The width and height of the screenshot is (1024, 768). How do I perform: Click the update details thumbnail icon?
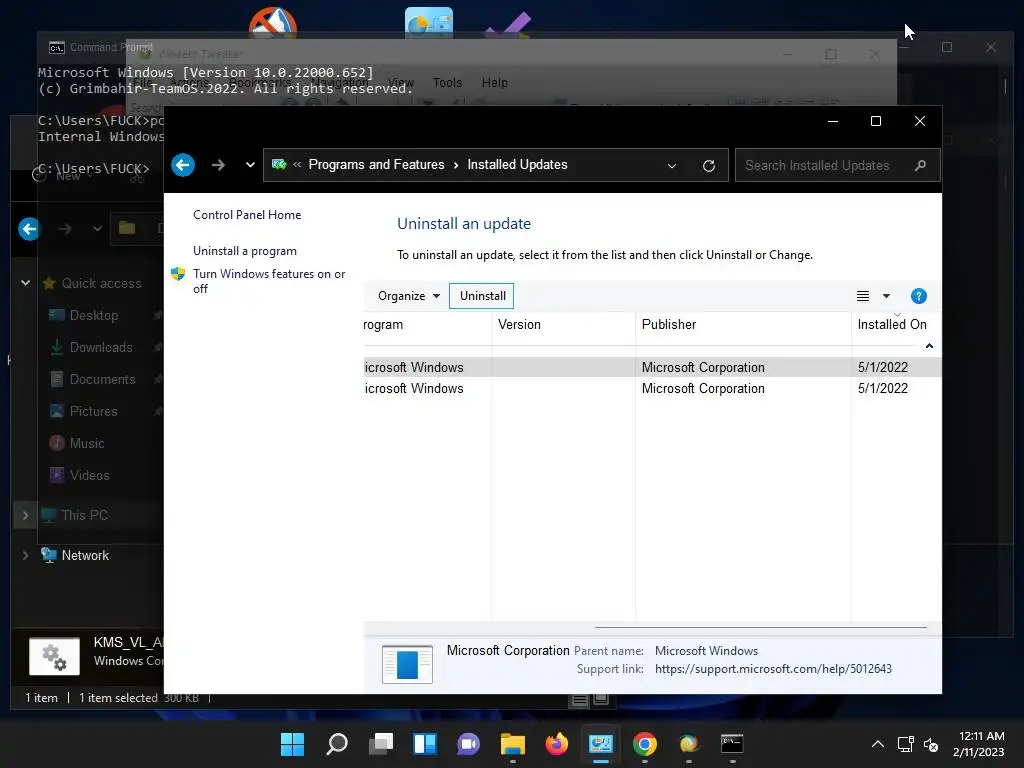[x=407, y=664]
